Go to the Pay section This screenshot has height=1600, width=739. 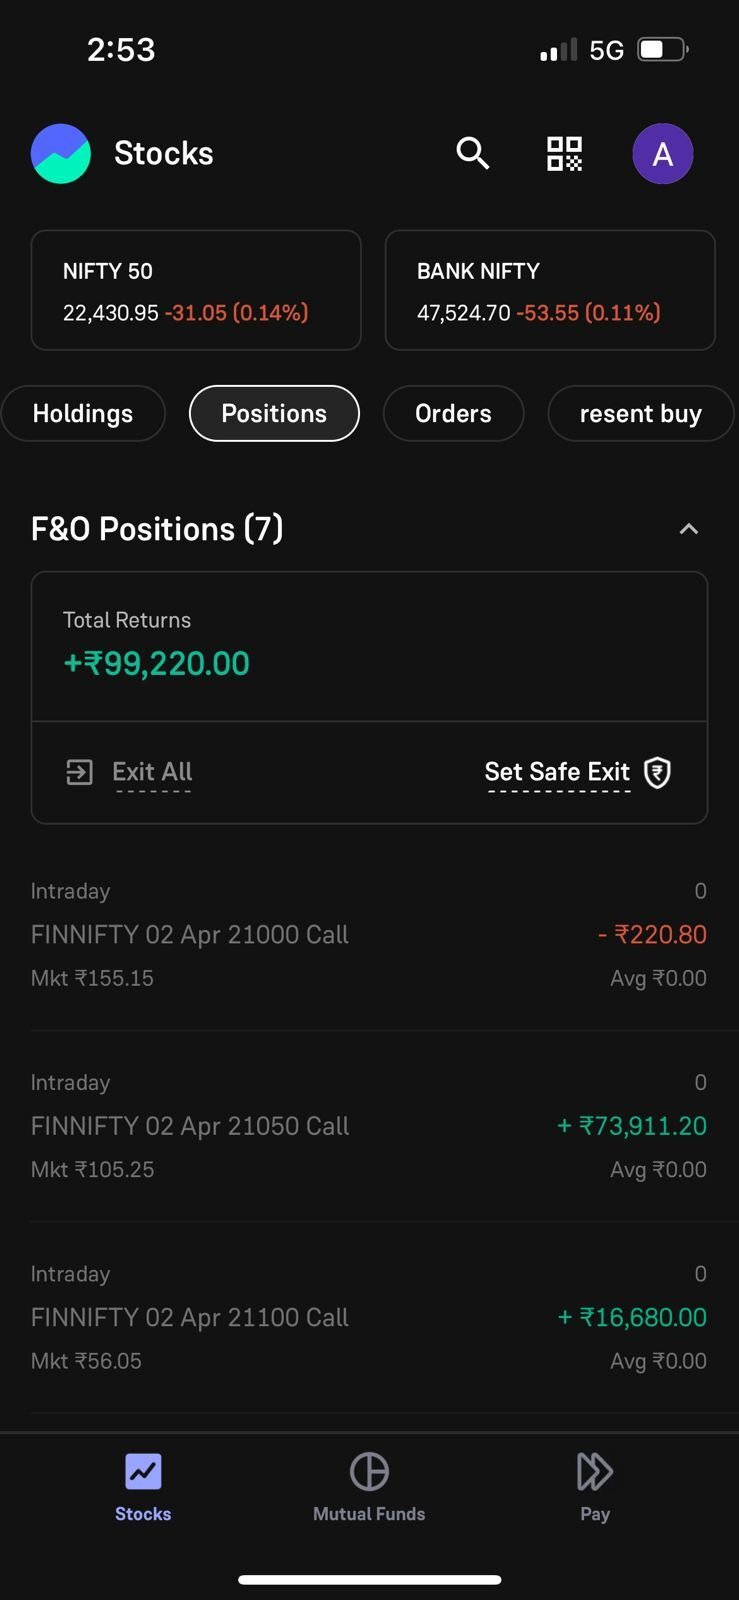tap(595, 1486)
